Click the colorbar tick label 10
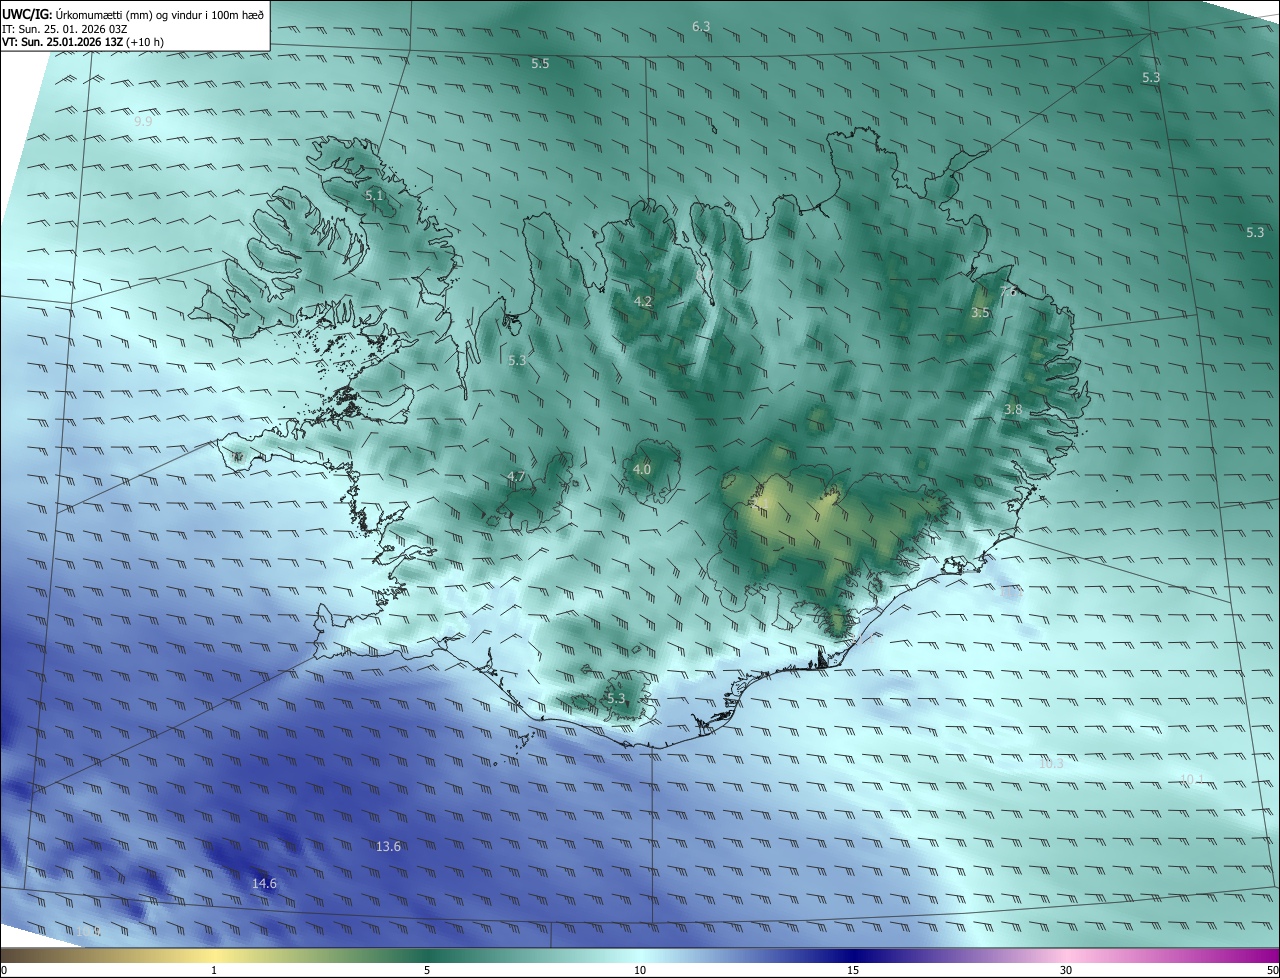 [x=640, y=970]
